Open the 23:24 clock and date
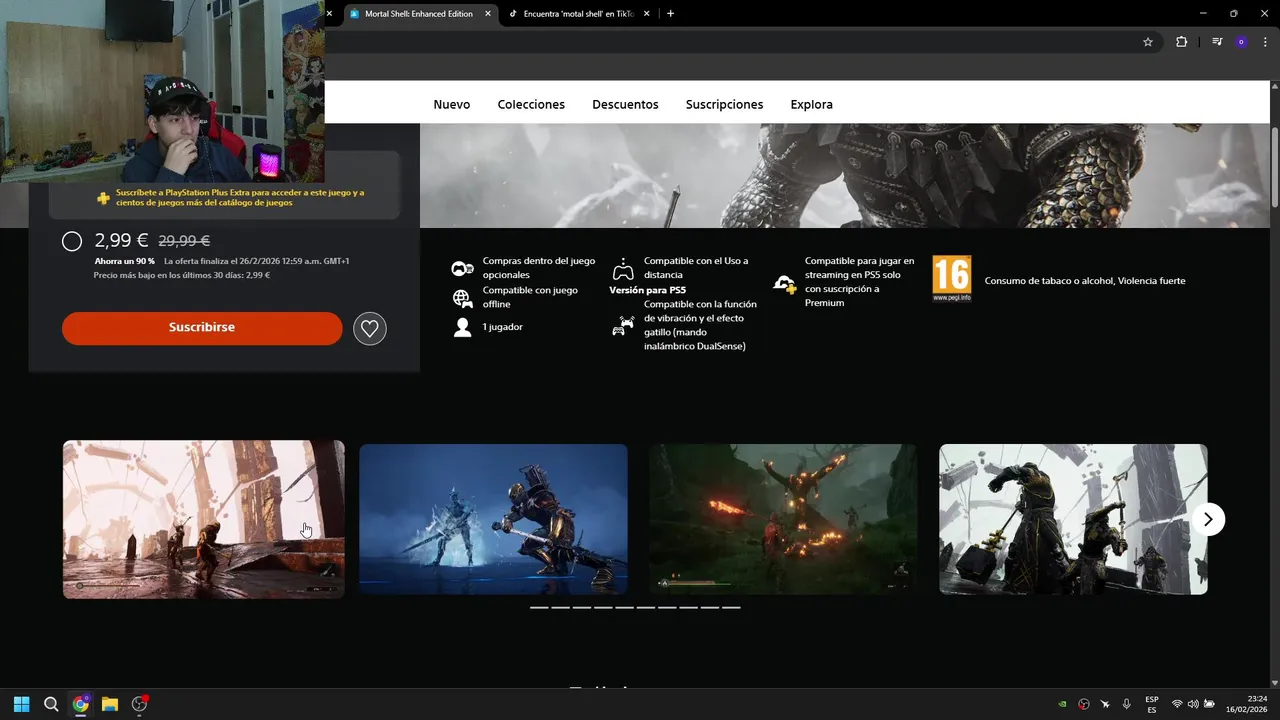This screenshot has width=1280, height=720. (x=1249, y=704)
